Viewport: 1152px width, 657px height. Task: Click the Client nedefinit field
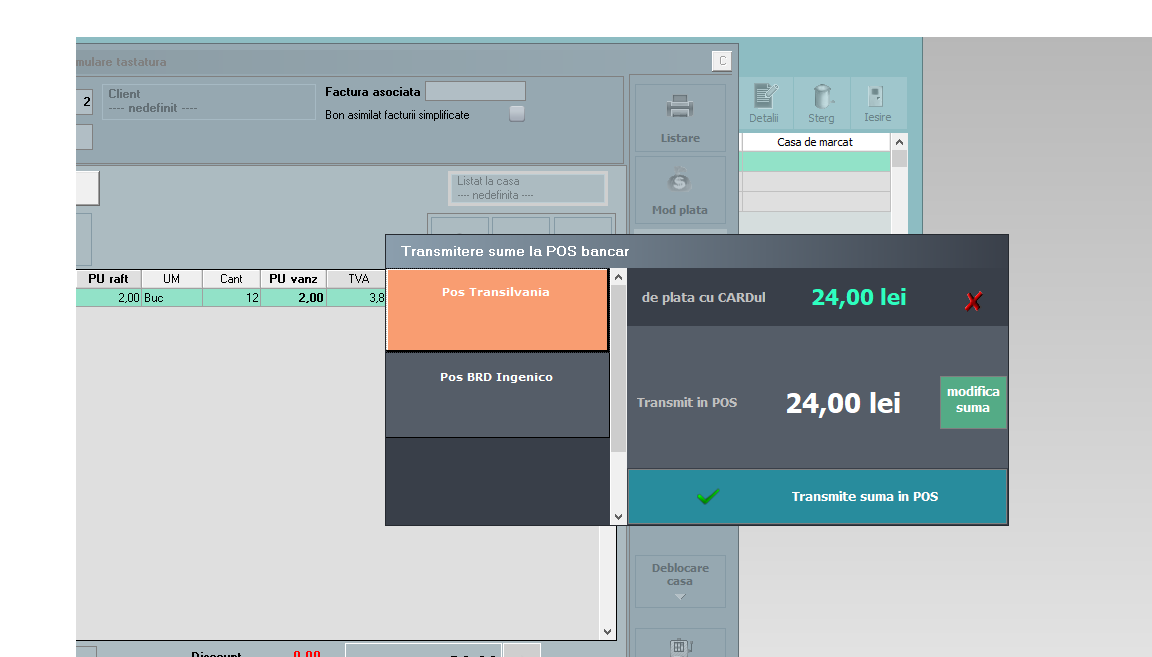pyautogui.click(x=209, y=101)
